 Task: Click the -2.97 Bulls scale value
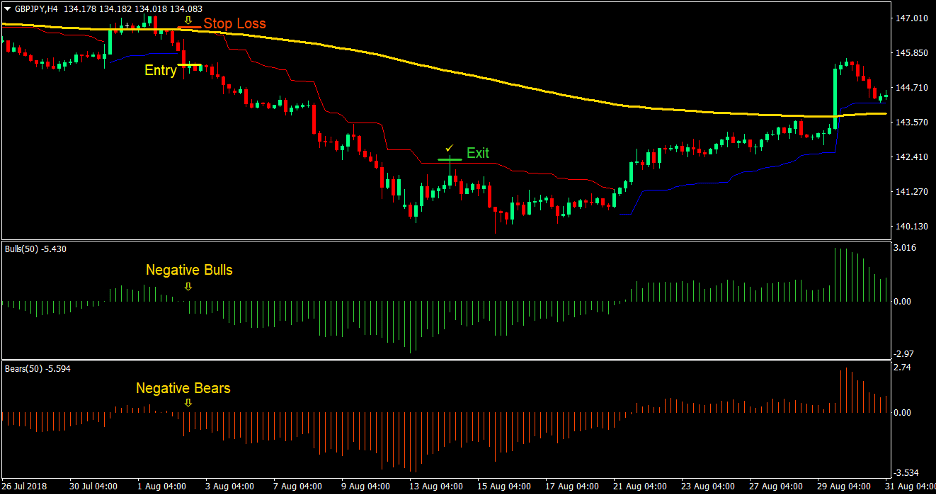point(905,354)
